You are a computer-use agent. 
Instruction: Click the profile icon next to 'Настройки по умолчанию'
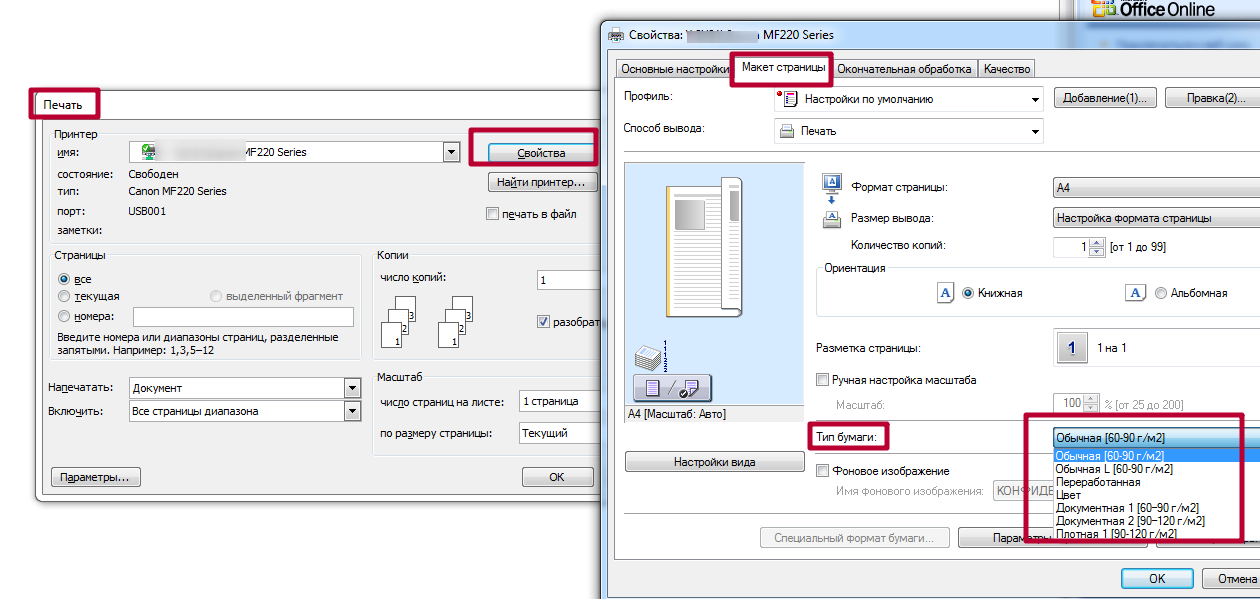click(x=789, y=99)
